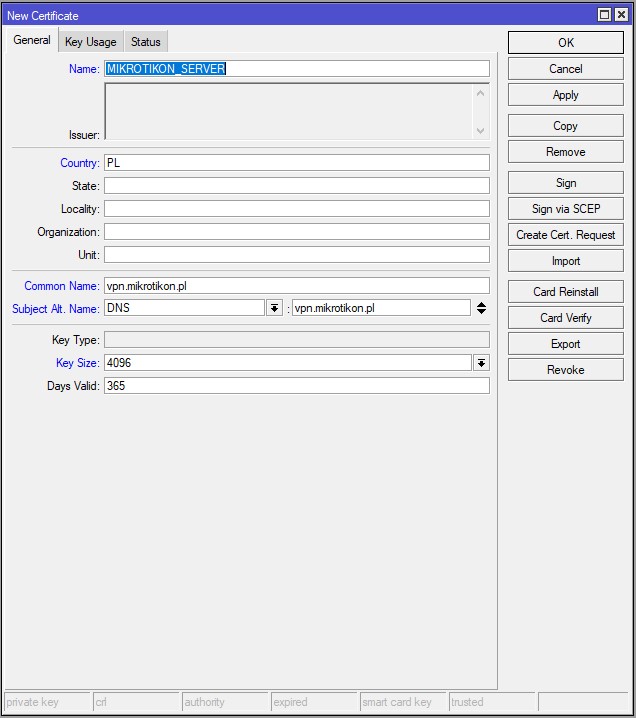
Task: Sign the certificate with the Sign button
Action: [x=565, y=183]
